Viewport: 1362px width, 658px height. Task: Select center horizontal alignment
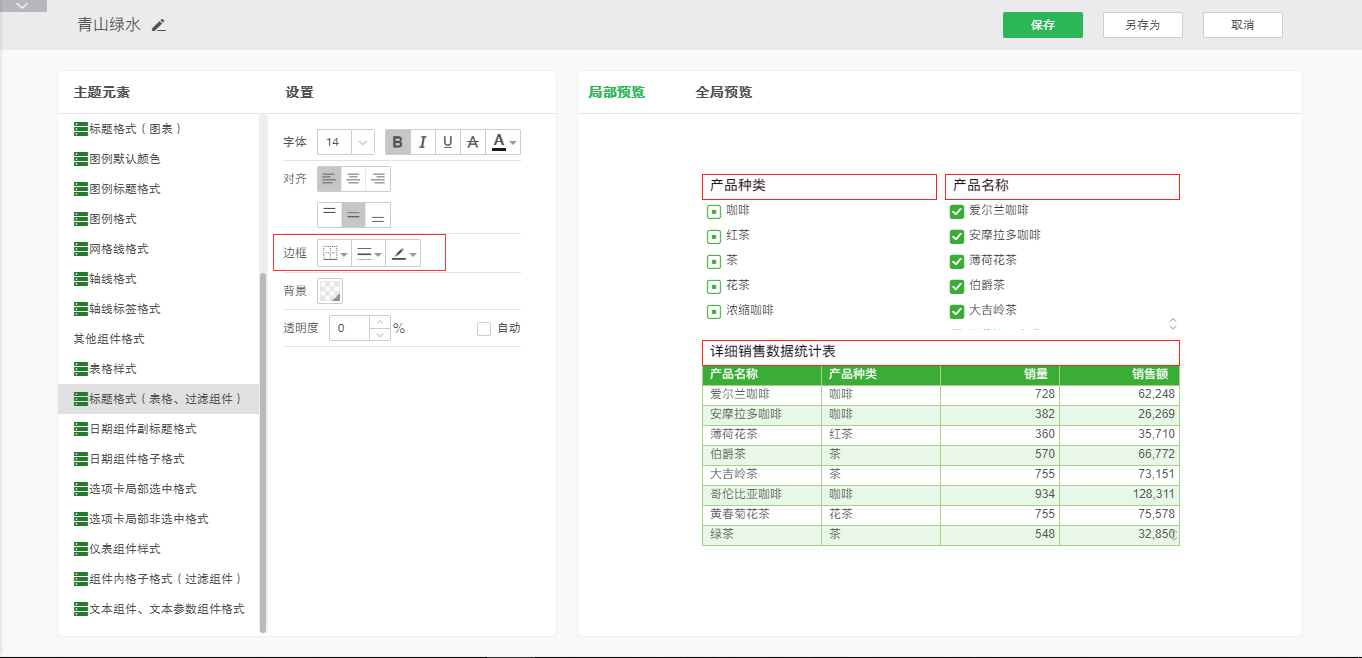coord(354,179)
